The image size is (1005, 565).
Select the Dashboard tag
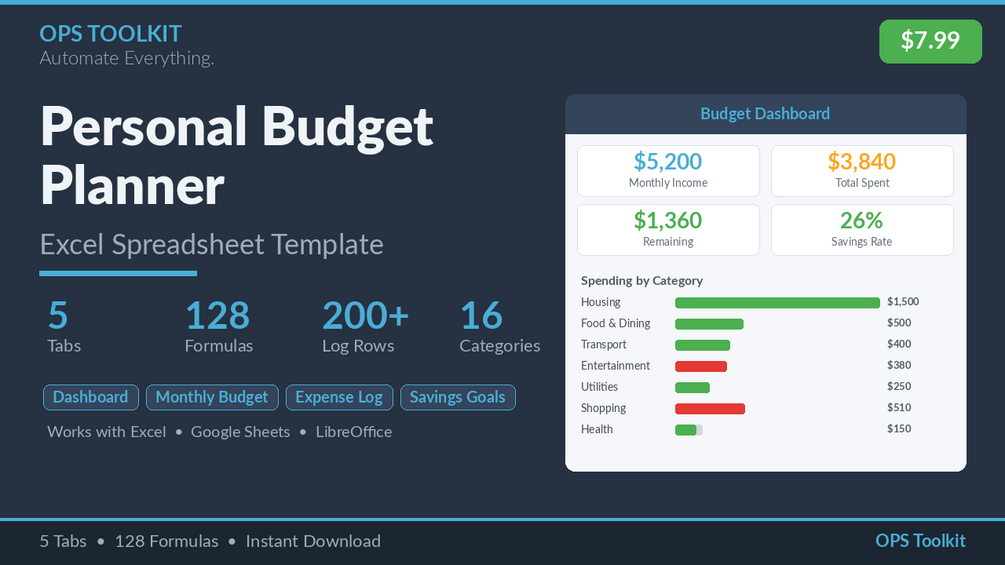coord(90,397)
